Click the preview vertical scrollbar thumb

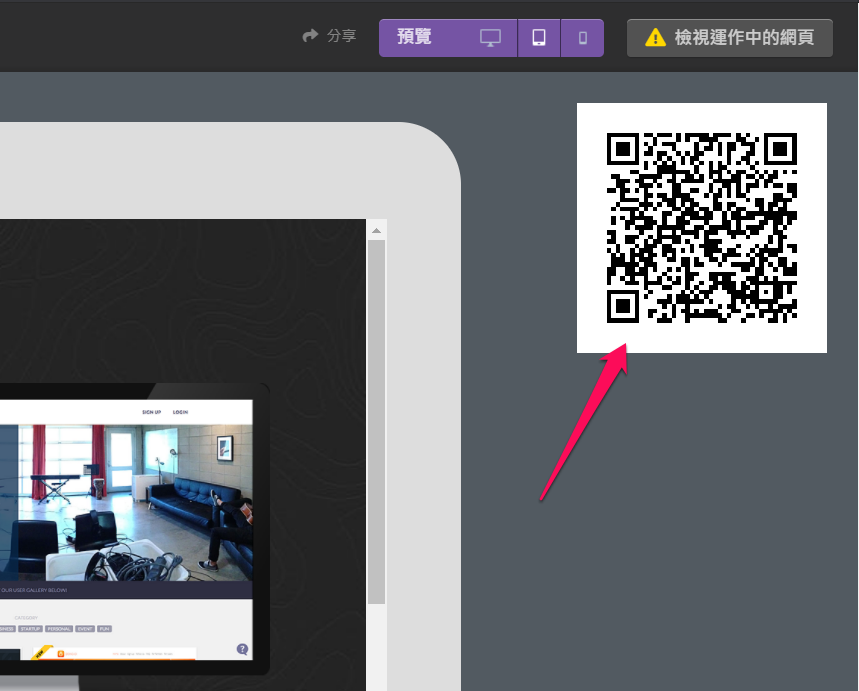coord(376,422)
